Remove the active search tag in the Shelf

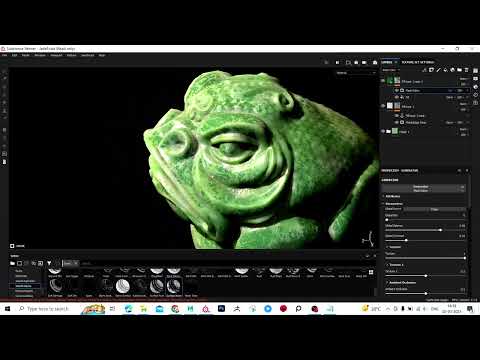click(76, 263)
